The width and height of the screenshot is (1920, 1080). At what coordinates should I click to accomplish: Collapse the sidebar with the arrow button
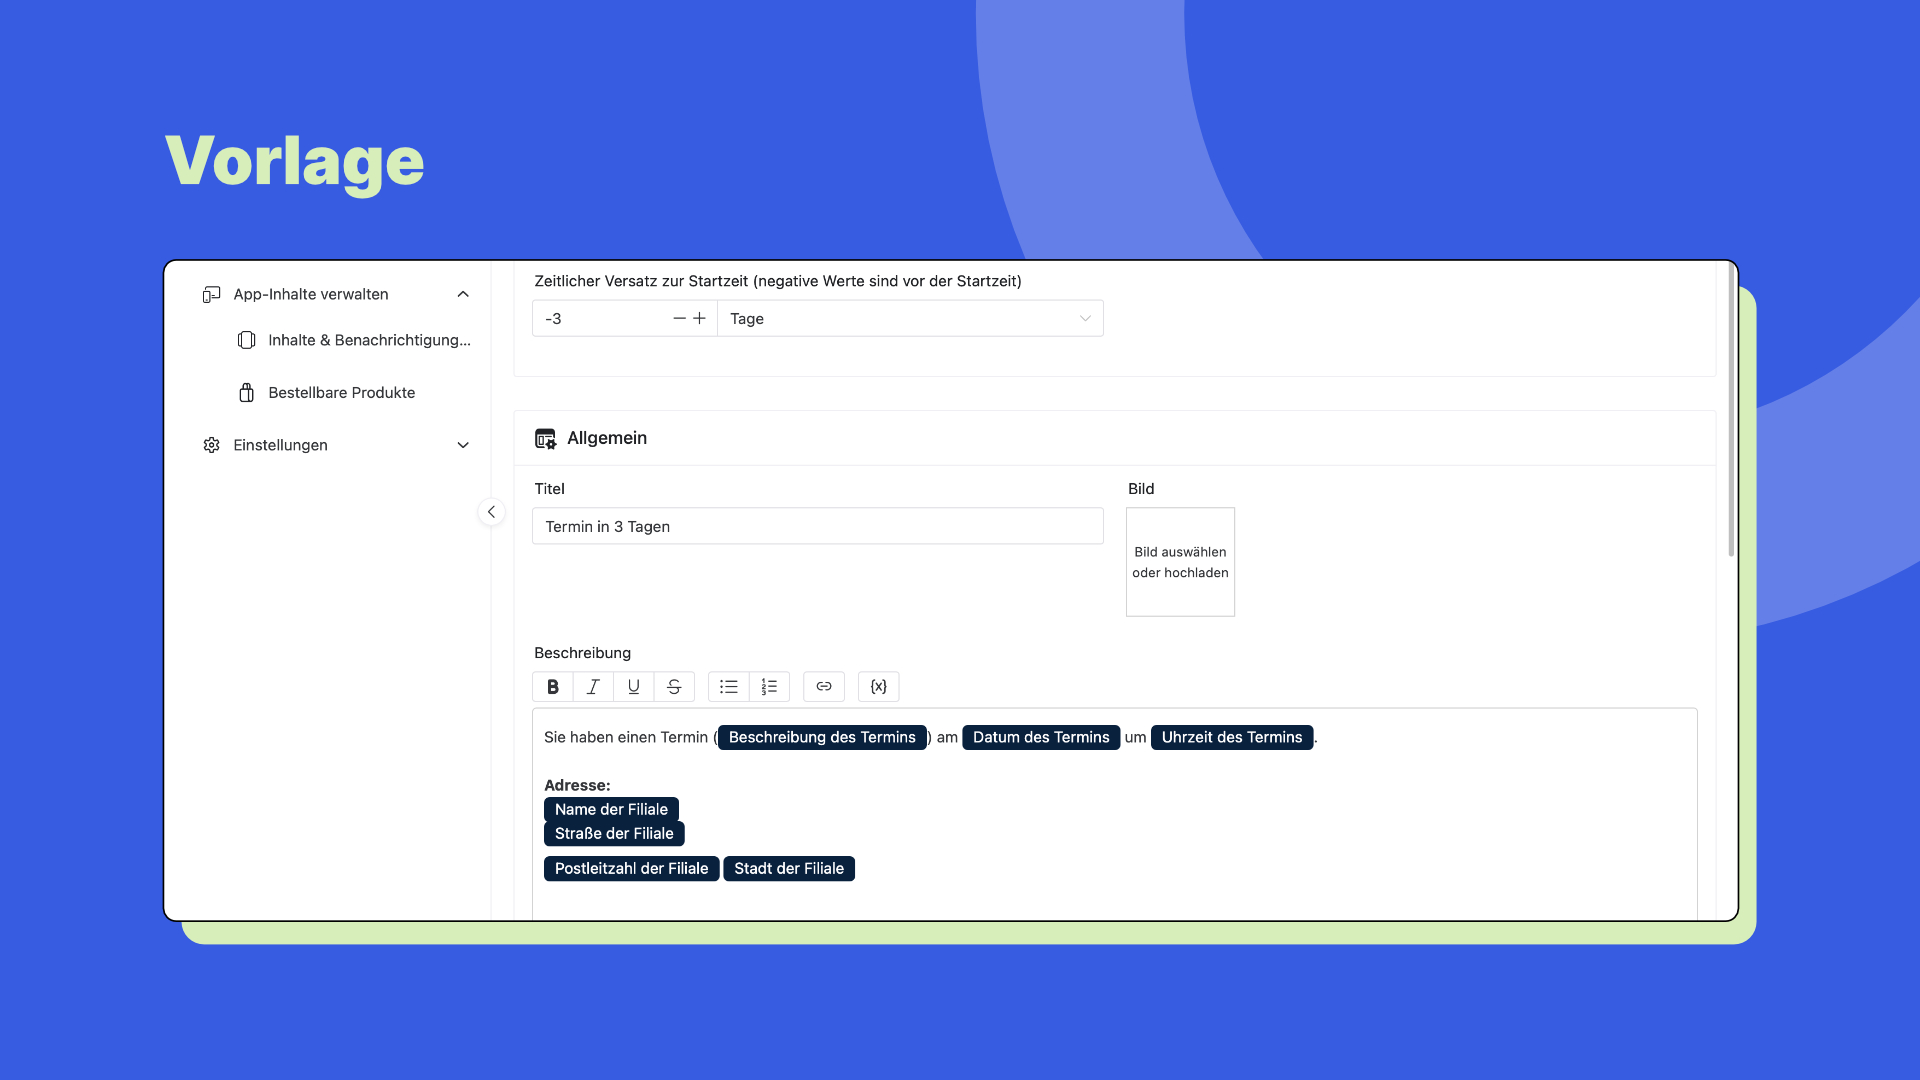(x=491, y=512)
